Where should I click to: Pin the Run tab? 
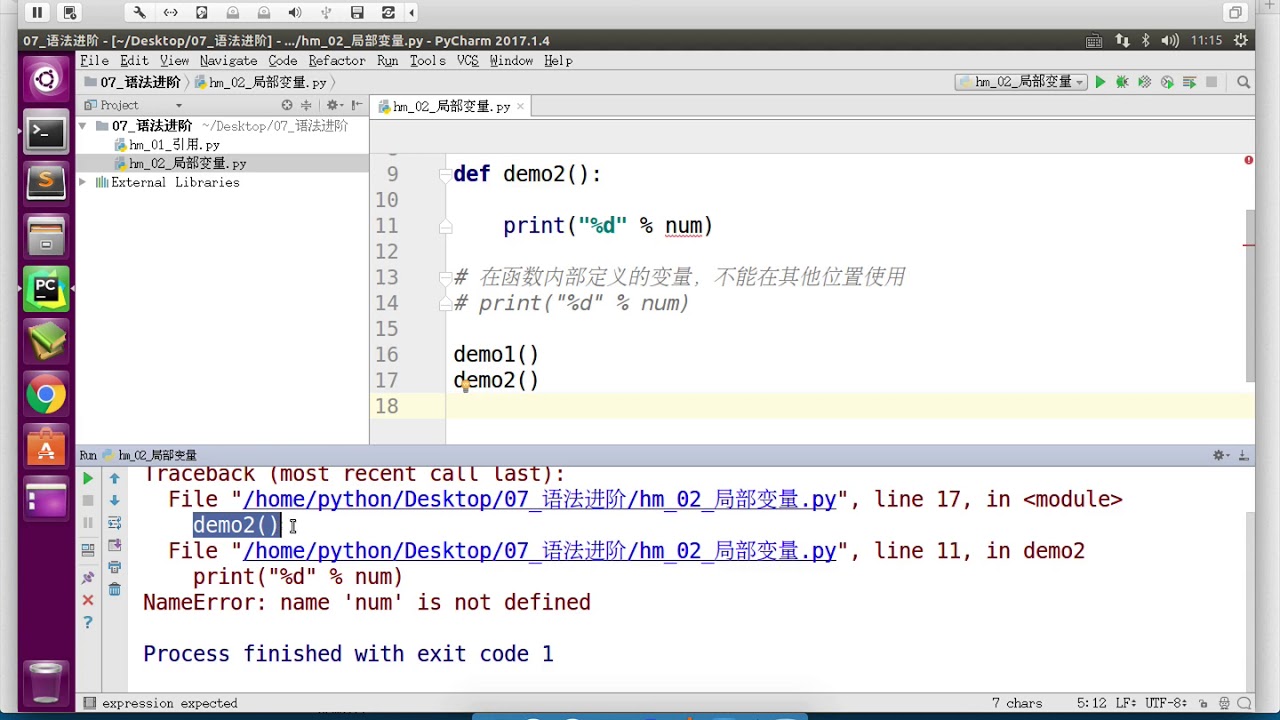click(x=88, y=577)
